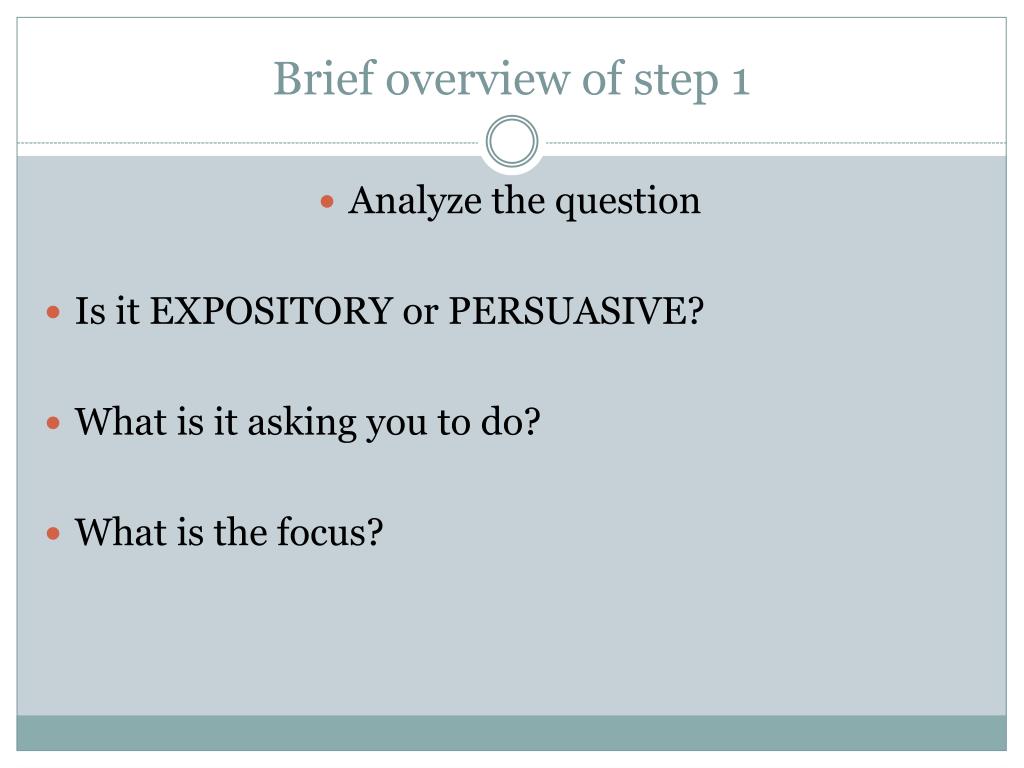
Task: Click the orange bullet before 'Is it EXPOSITORY'
Action: (x=54, y=312)
